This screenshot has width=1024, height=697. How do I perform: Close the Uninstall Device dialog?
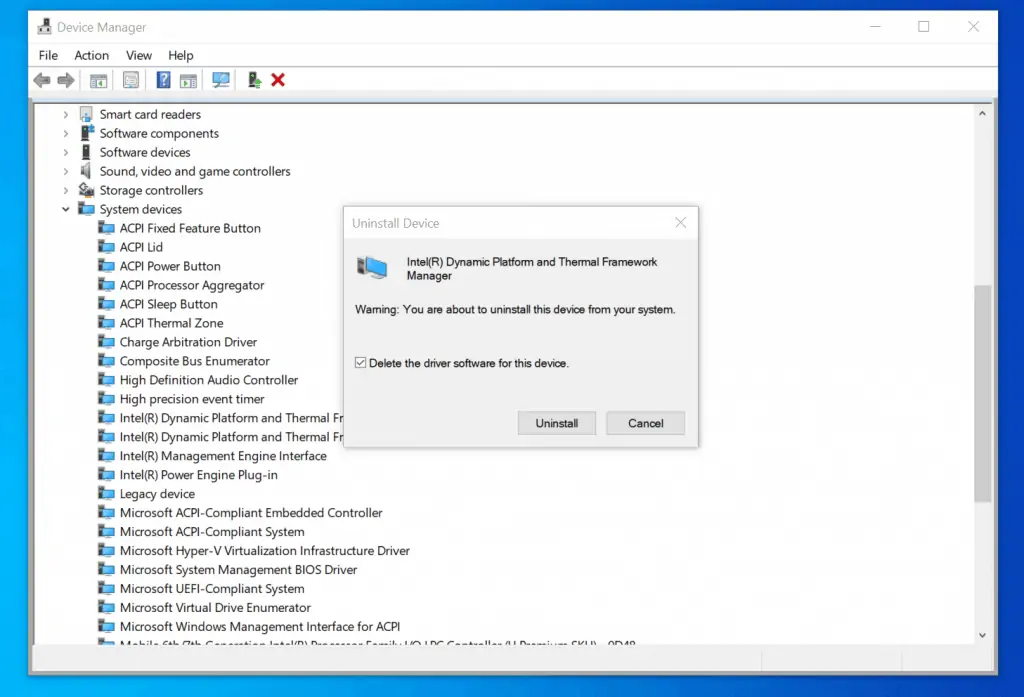680,223
